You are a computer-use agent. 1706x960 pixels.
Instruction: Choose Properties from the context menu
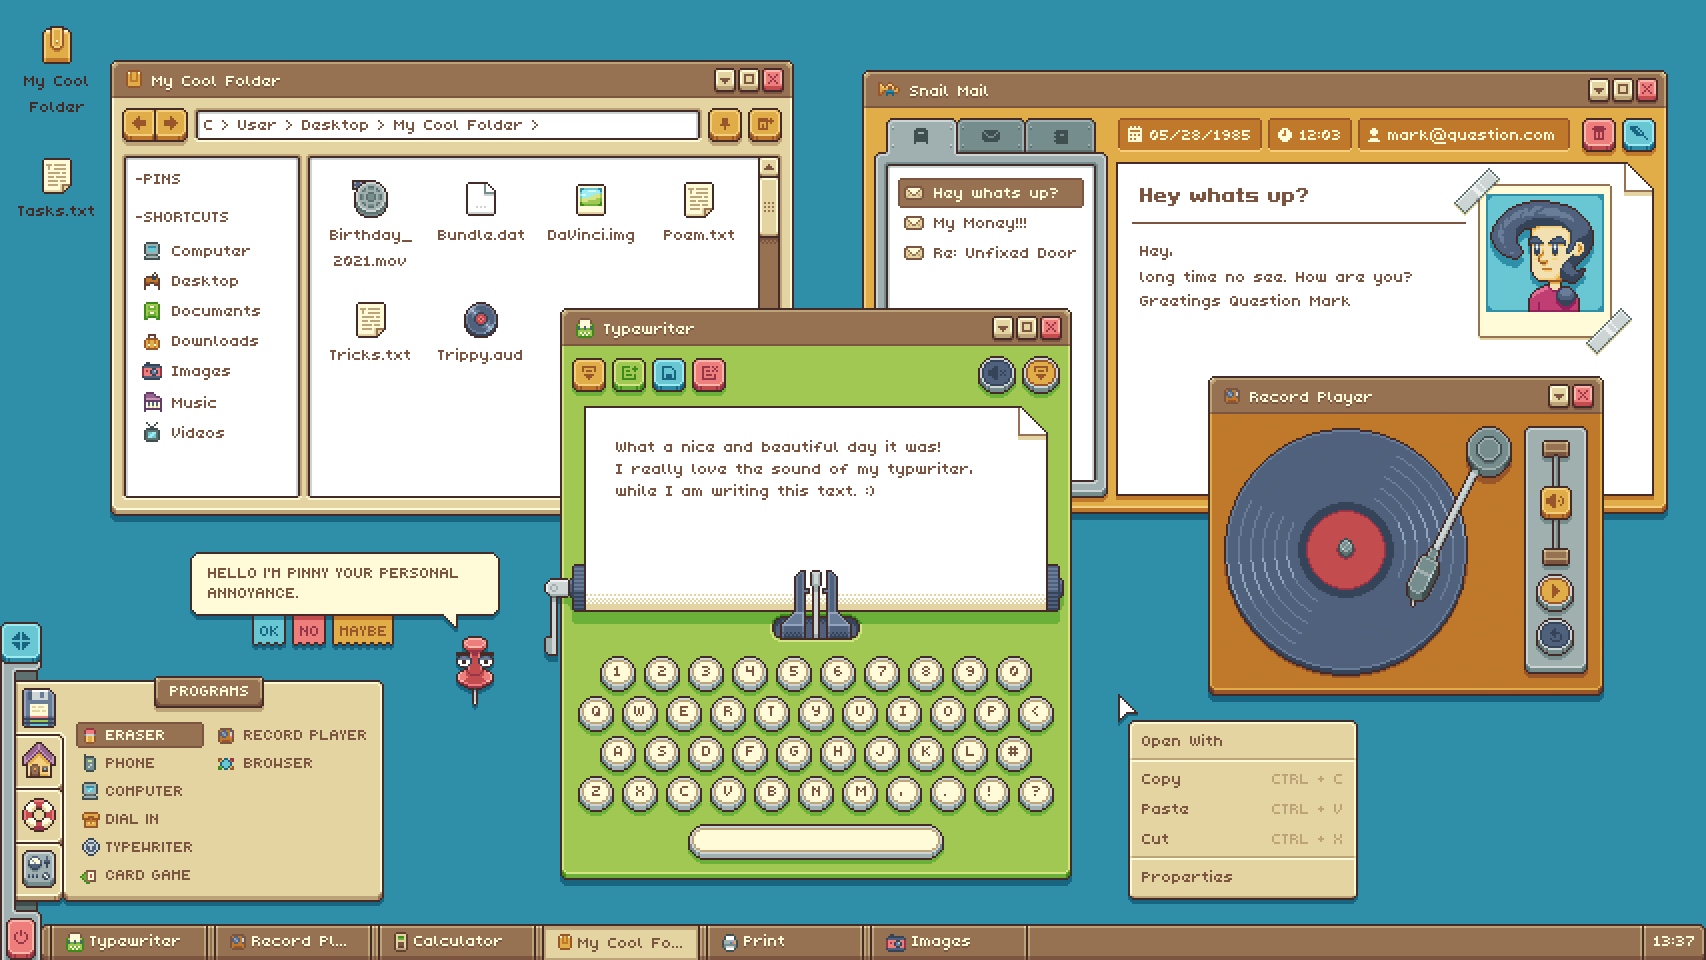(1186, 877)
